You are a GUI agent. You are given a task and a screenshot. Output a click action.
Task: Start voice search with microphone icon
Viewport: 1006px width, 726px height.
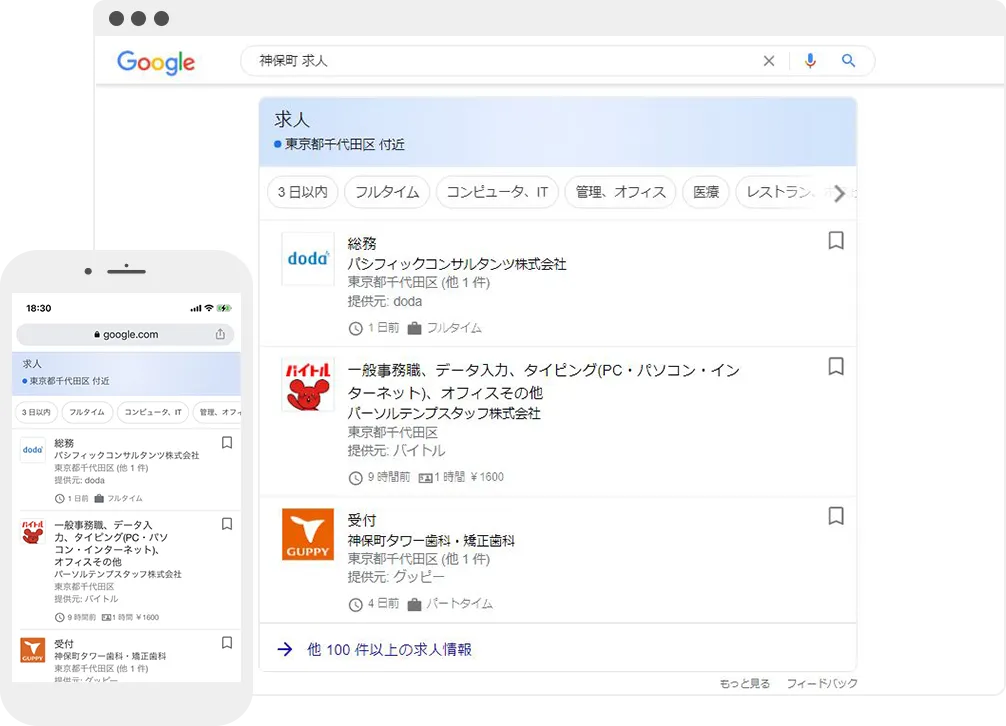click(x=810, y=60)
